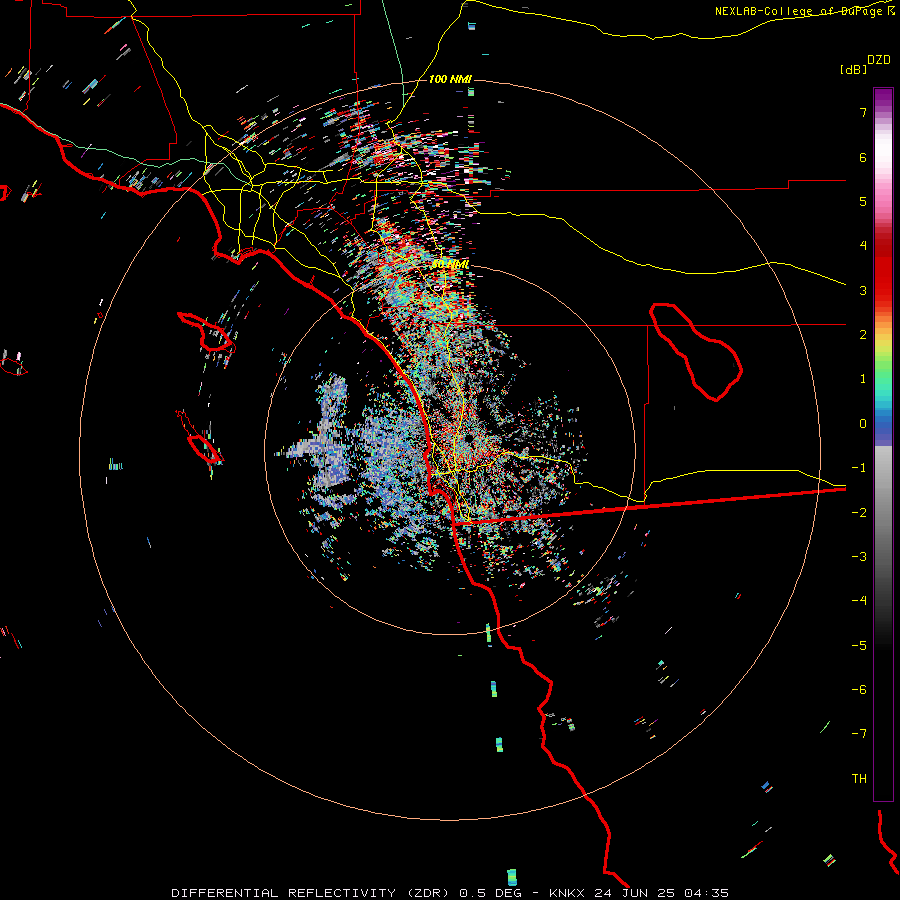
Task: Click the -4 value on color scale
Action: [x=859, y=601]
